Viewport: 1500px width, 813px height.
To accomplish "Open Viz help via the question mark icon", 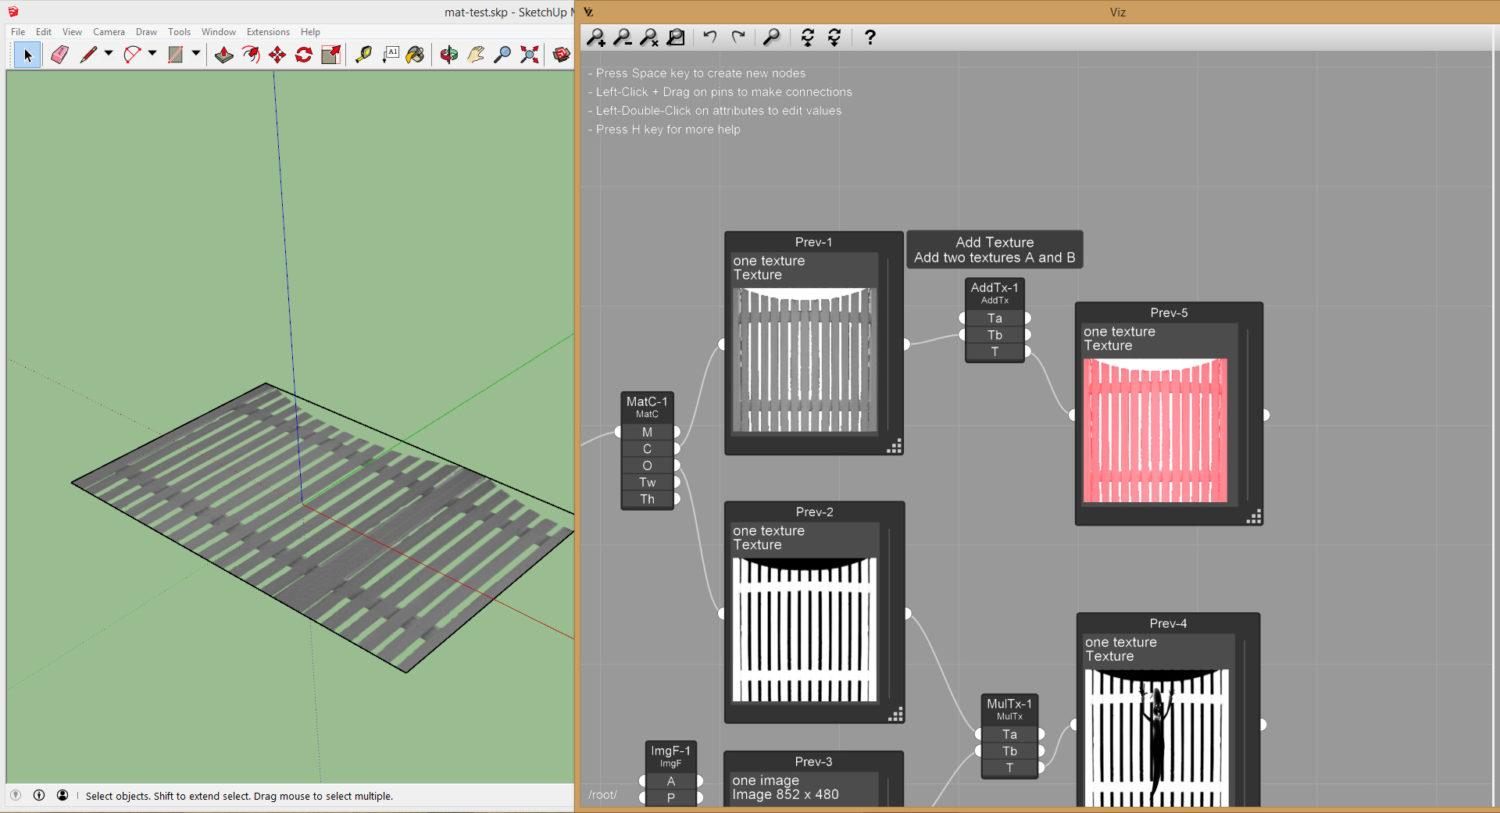I will pyautogui.click(x=869, y=37).
